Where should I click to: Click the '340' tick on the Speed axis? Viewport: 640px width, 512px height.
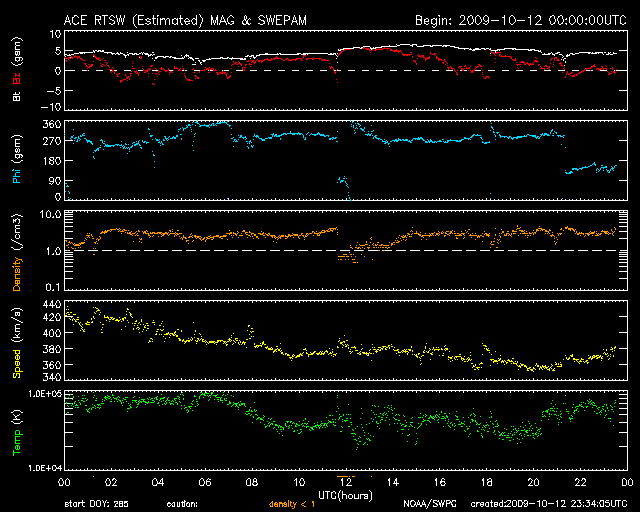[x=52, y=377]
